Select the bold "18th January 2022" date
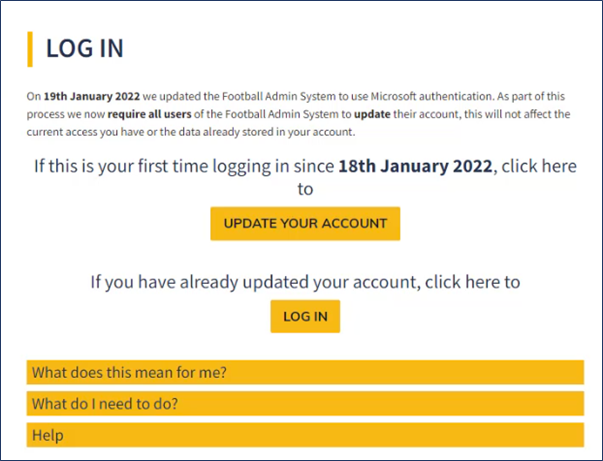The image size is (603, 461). (x=415, y=166)
